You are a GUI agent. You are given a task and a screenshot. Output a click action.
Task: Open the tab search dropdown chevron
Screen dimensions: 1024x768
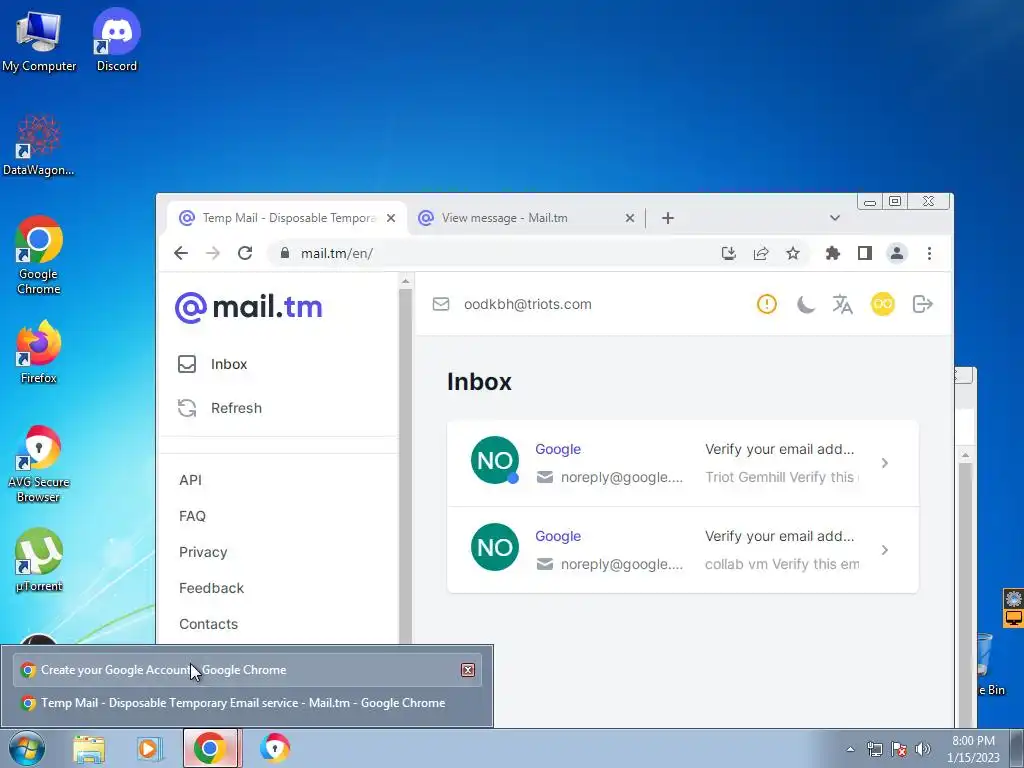tap(835, 218)
